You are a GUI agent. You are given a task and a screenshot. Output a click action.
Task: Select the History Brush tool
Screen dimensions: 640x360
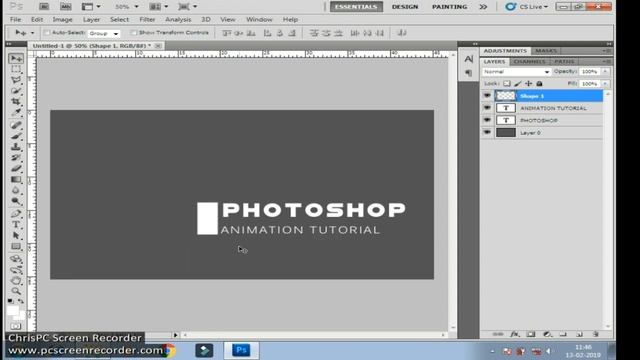coord(16,158)
